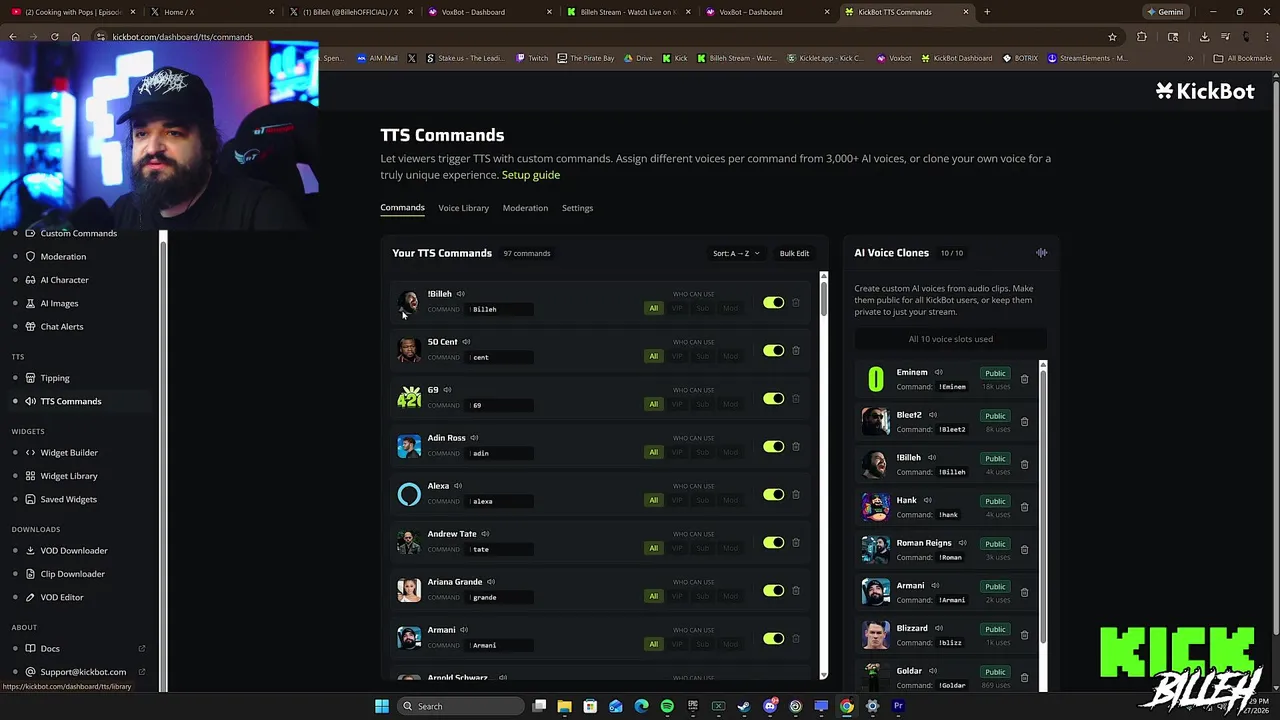Screen dimensions: 1280x720
Task: Open AI Character in the sidebar
Action: point(64,280)
